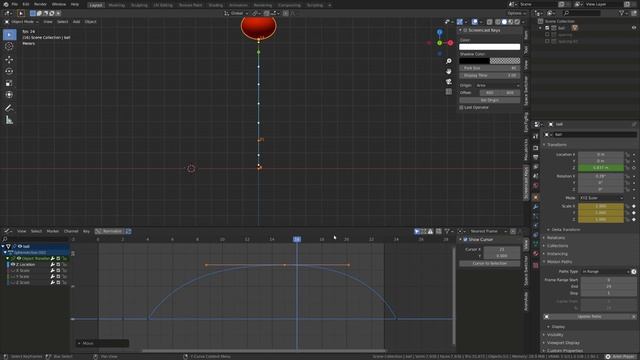Open the Marker menu in Graph Editor
The height and width of the screenshot is (360, 640).
[53, 231]
